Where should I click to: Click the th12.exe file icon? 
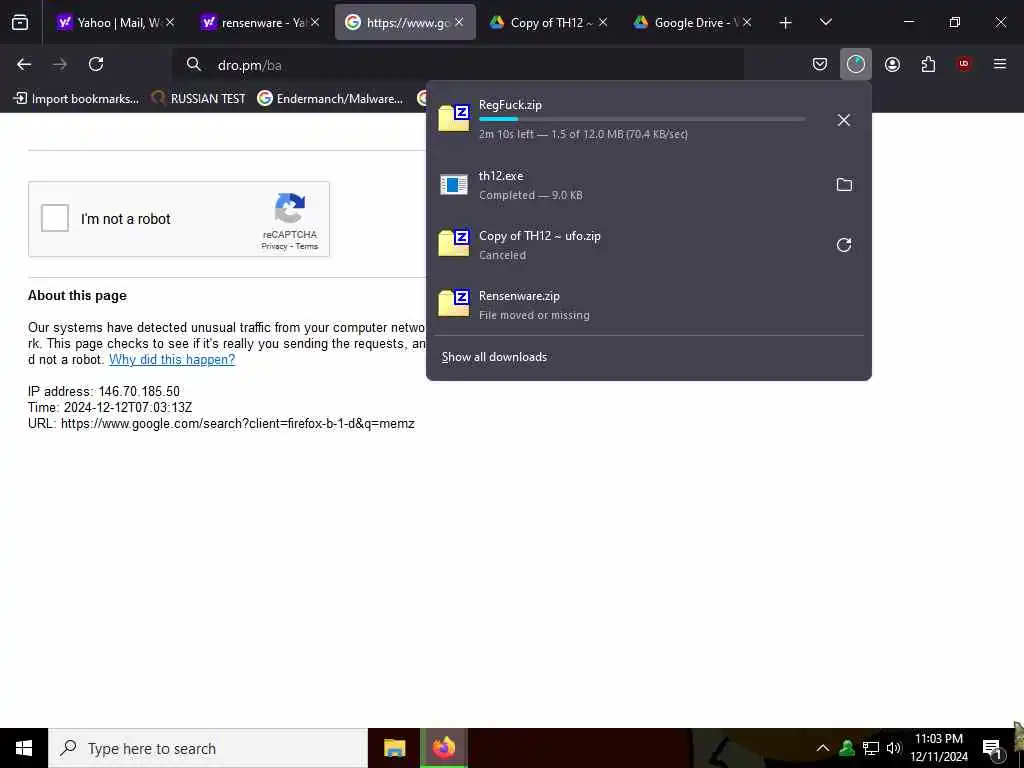coord(454,185)
